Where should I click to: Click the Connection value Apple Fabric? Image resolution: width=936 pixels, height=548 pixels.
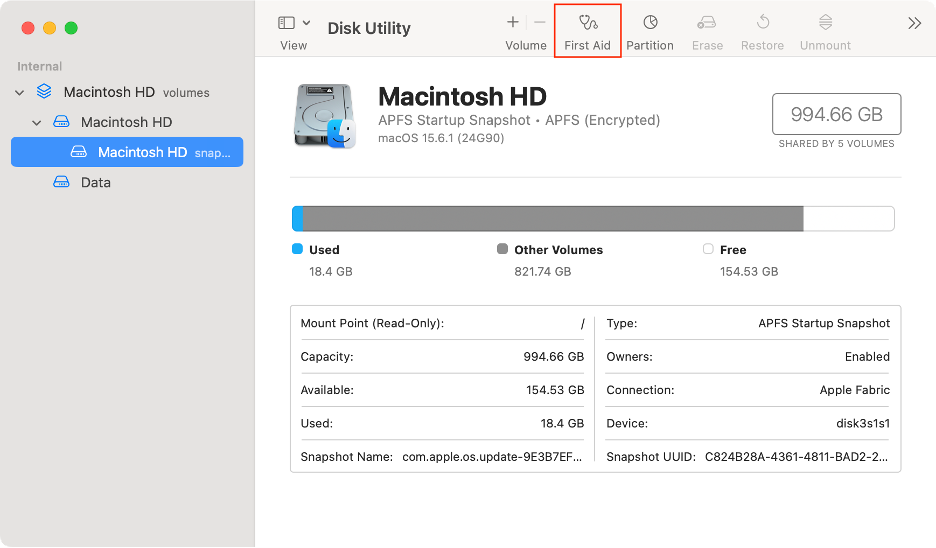(854, 390)
